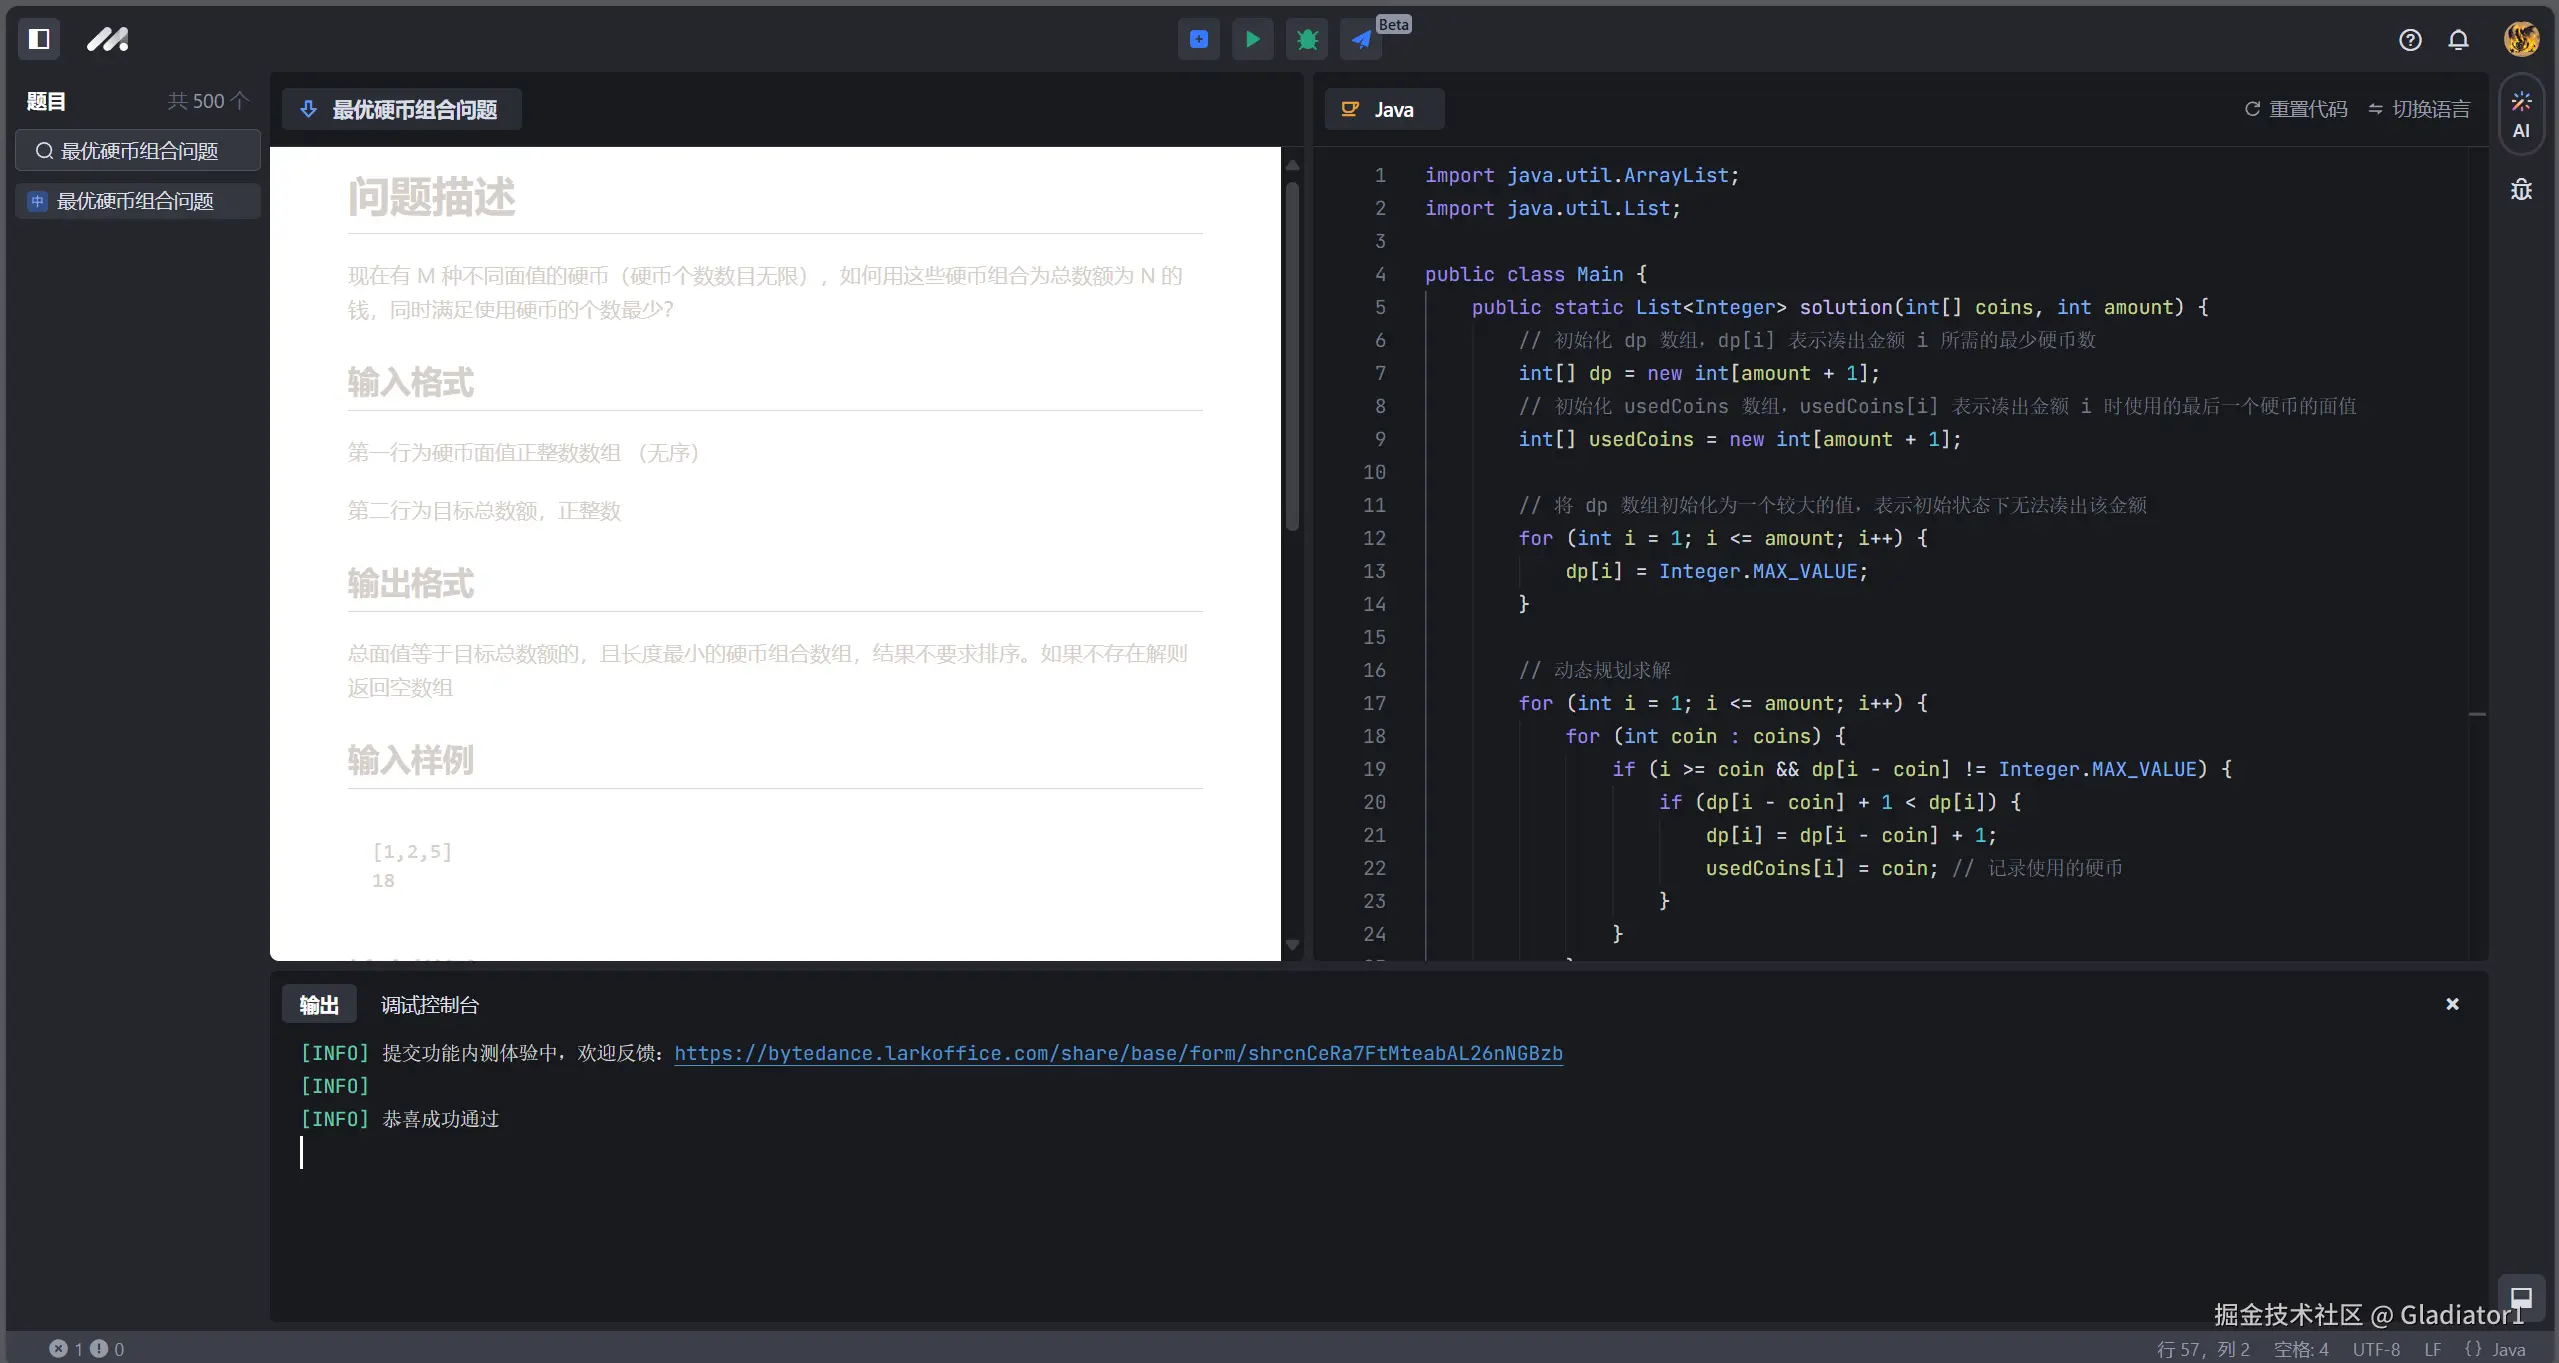Select the 输出 tab

point(319,1005)
